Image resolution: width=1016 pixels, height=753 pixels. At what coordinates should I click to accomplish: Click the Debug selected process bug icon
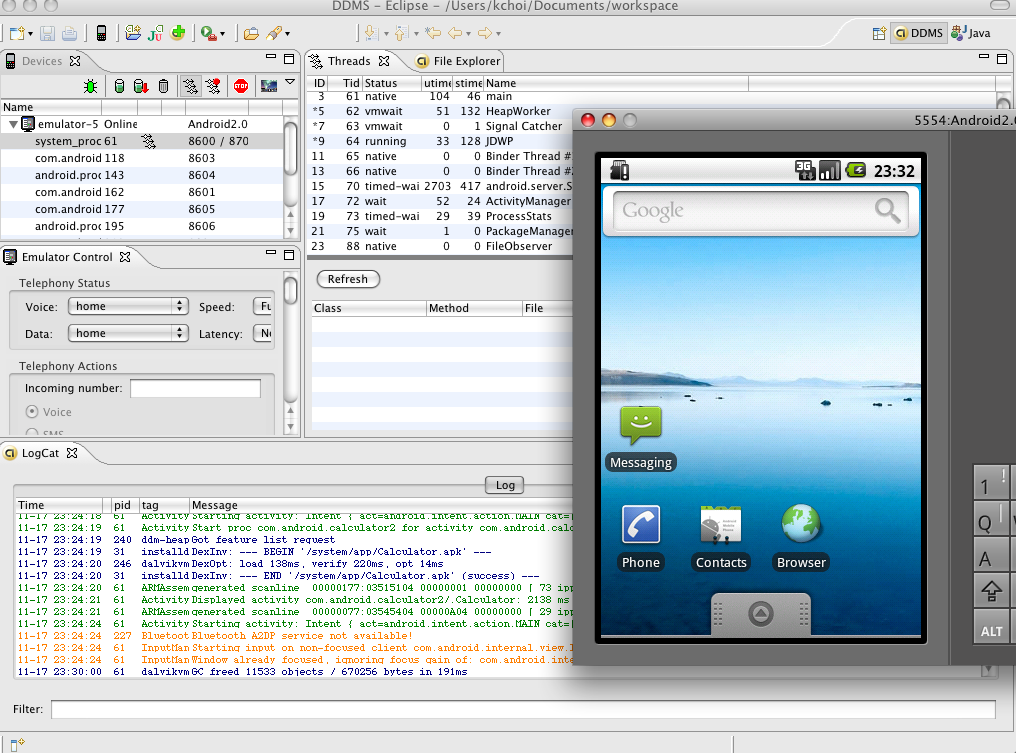(x=91, y=86)
